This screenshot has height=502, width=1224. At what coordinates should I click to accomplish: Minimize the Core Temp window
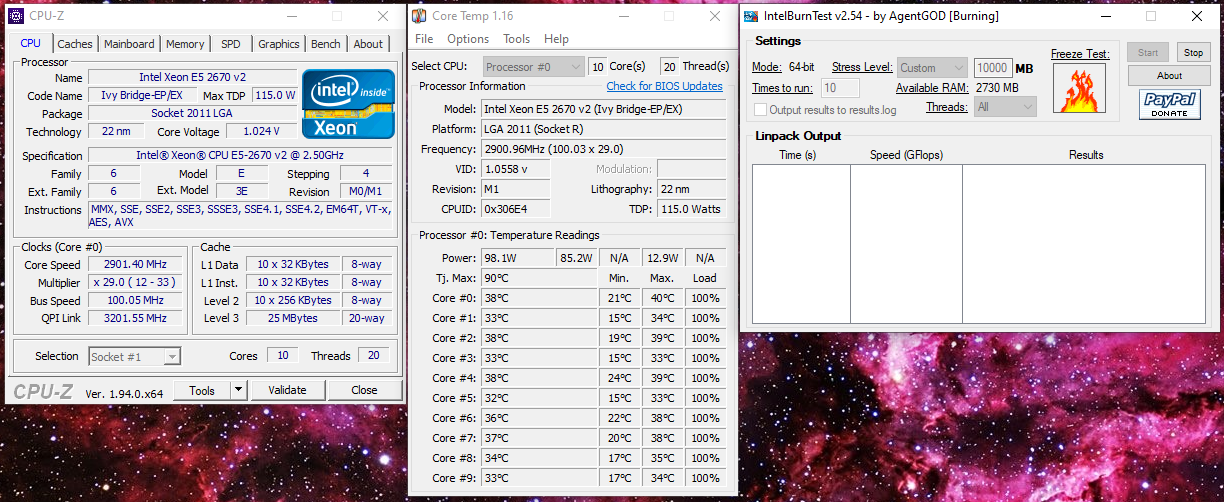pos(625,16)
